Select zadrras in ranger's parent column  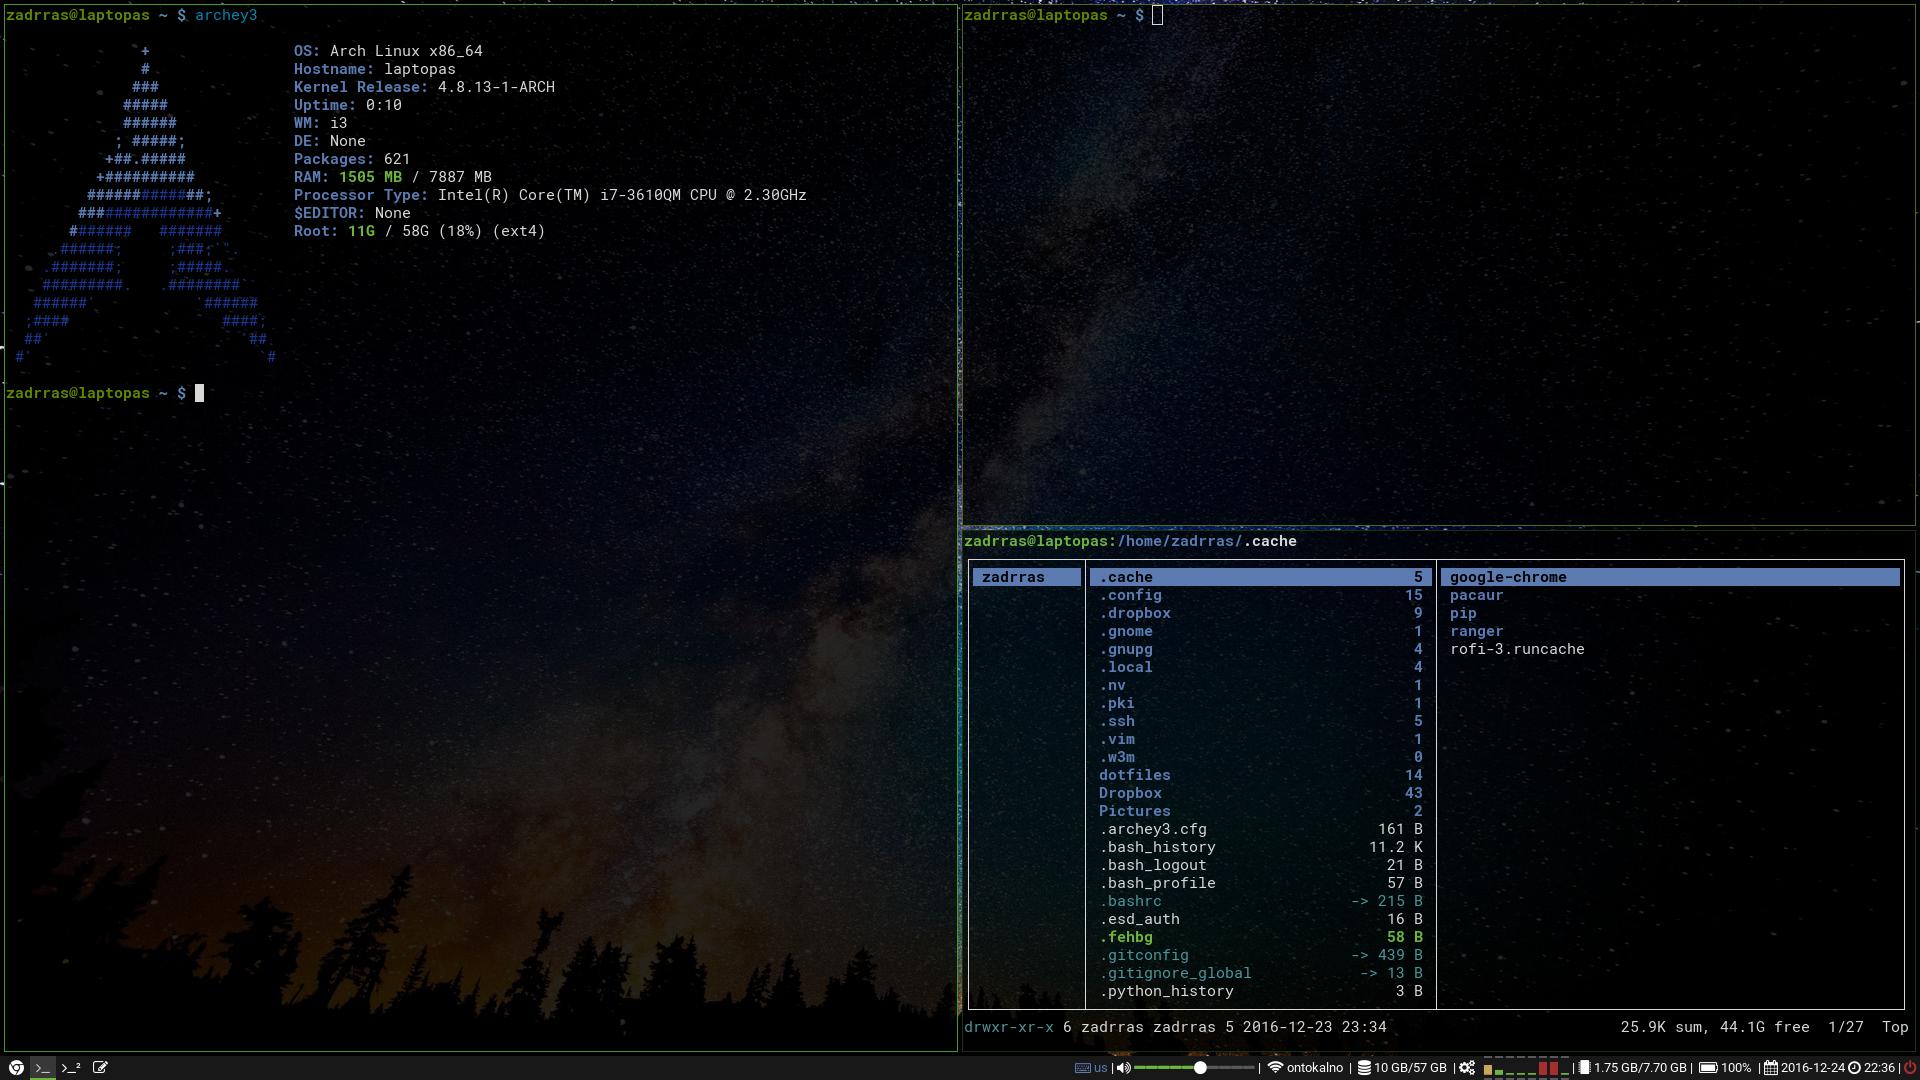pos(1026,577)
